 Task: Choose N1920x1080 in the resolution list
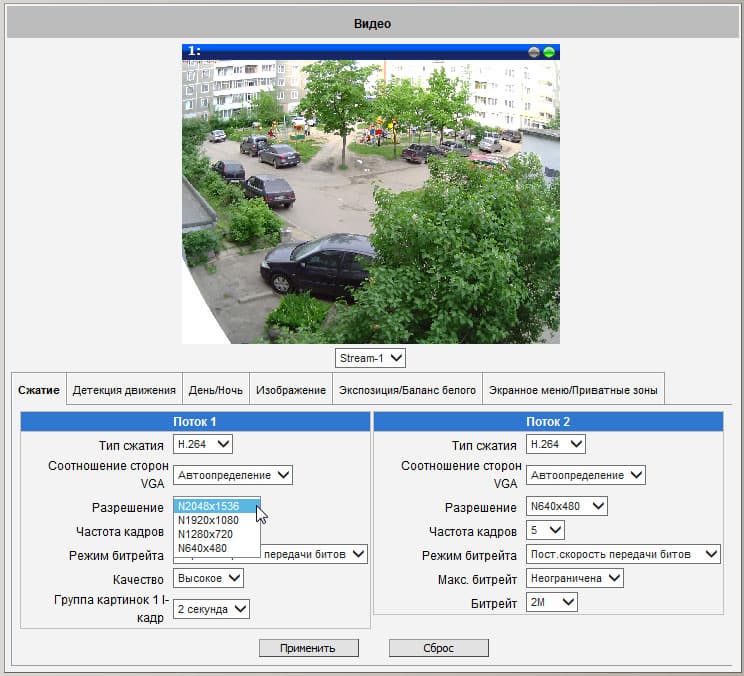pos(208,520)
